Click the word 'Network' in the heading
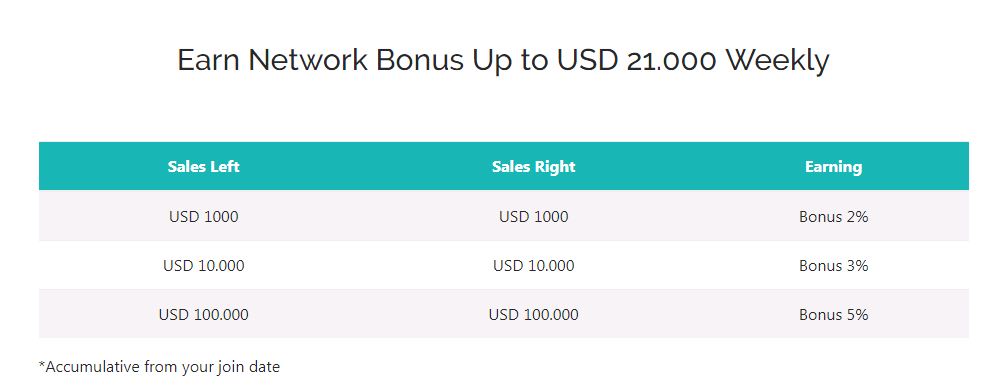This screenshot has width=995, height=392. 308,61
